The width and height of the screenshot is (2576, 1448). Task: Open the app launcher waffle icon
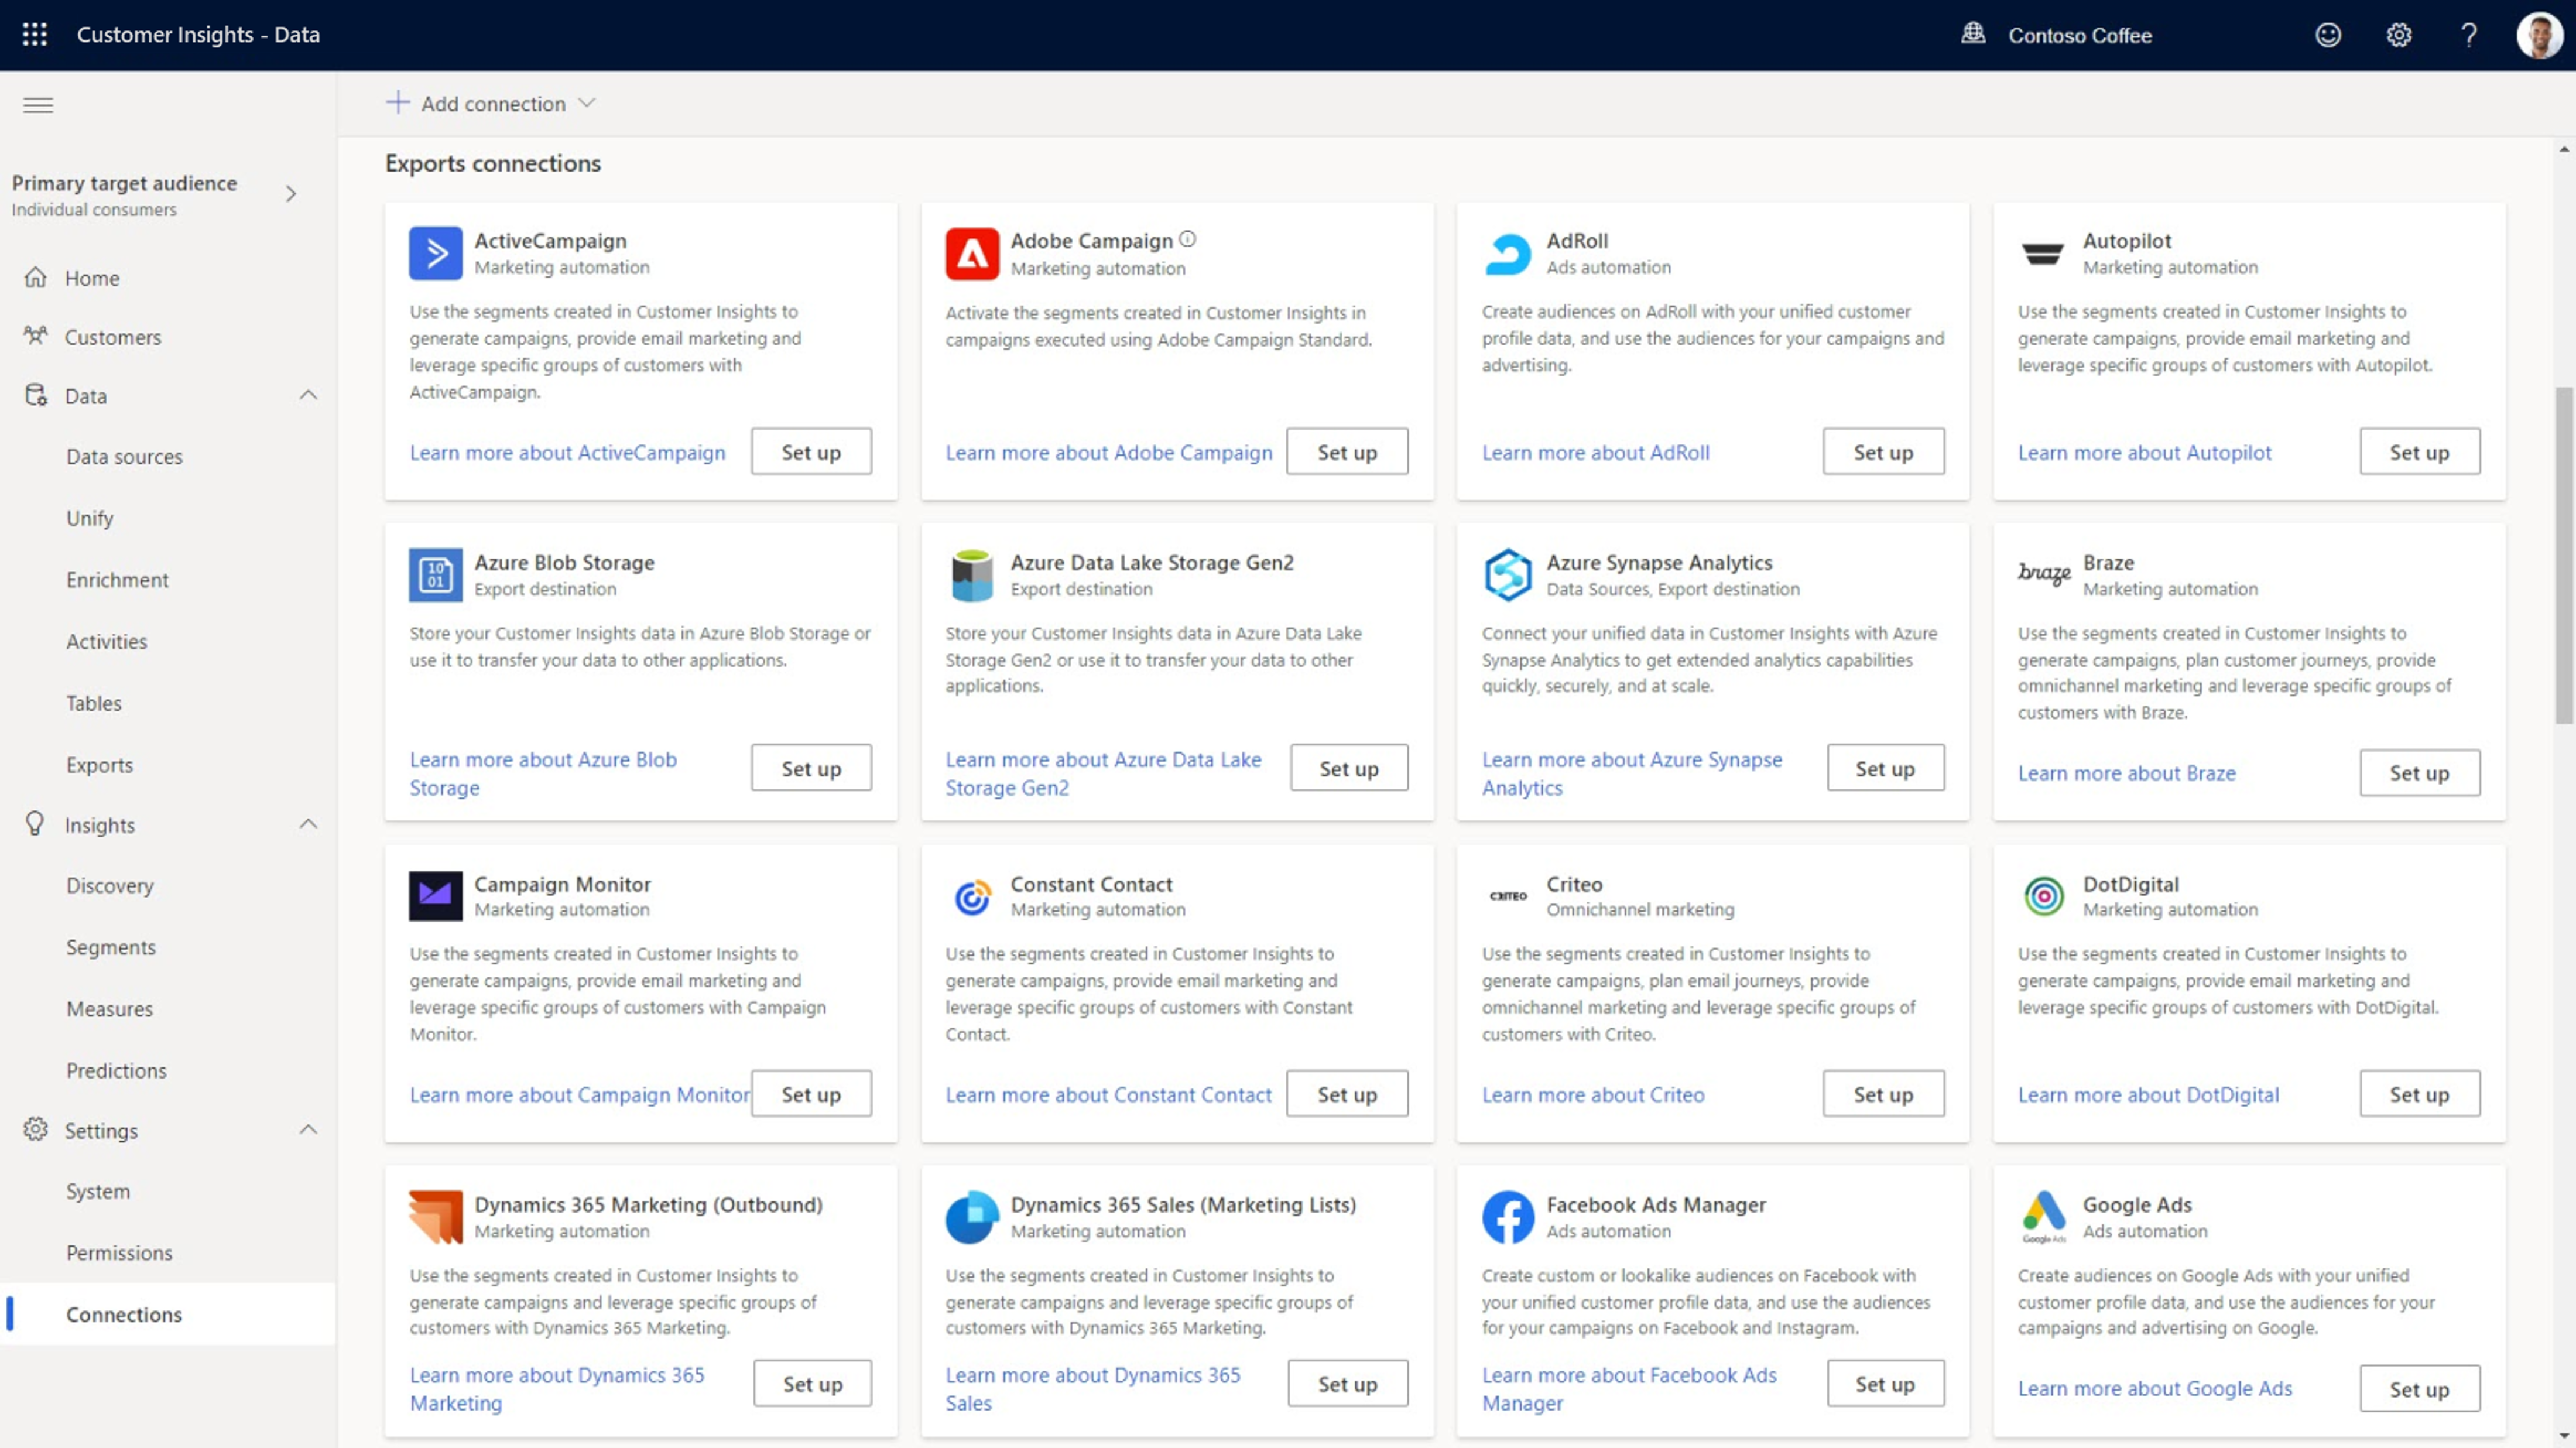pyautogui.click(x=35, y=35)
